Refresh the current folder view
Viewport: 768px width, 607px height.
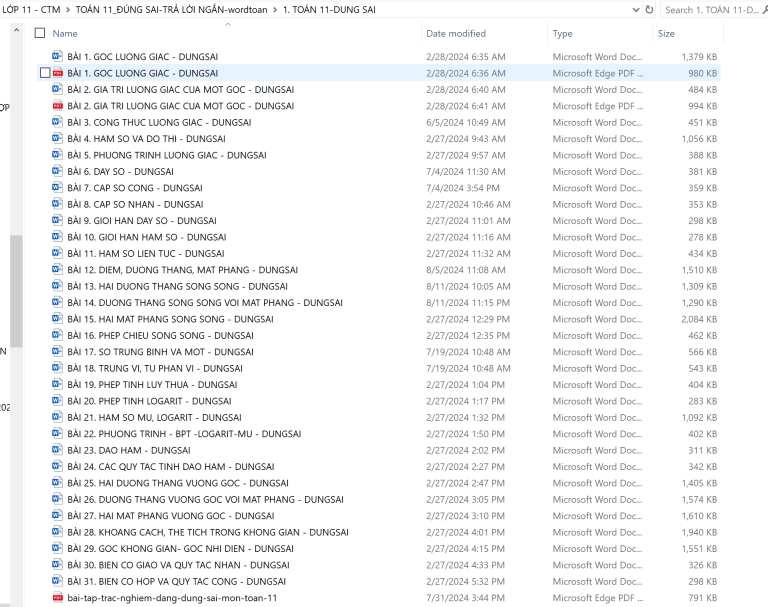point(649,9)
